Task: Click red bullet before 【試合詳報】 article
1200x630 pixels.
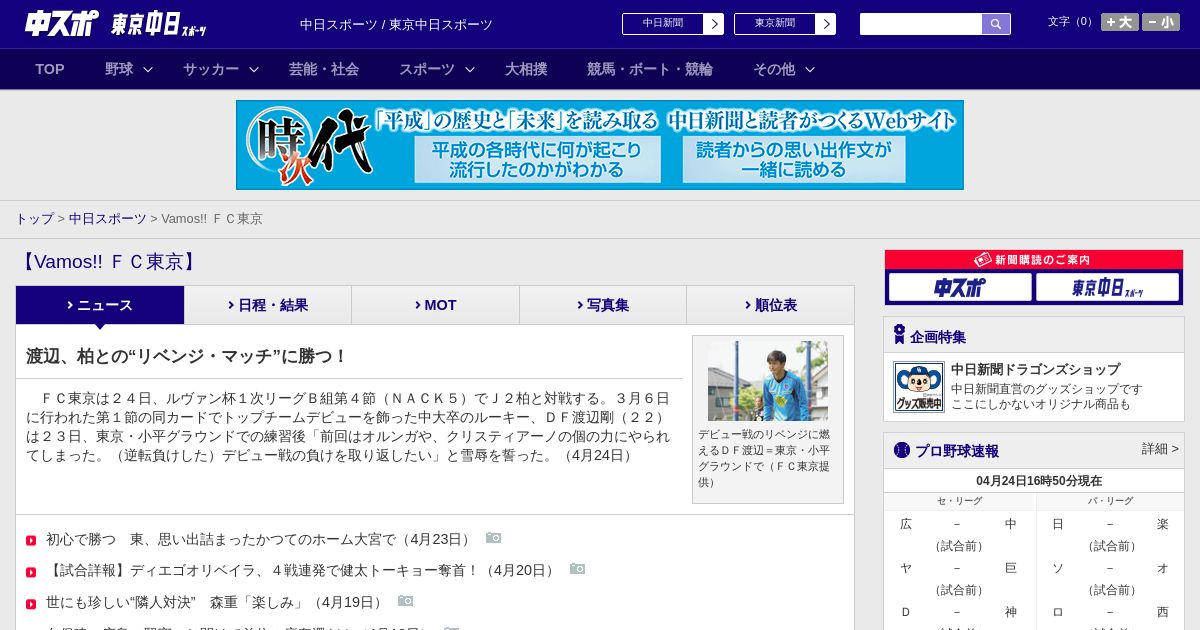Action: (31, 572)
